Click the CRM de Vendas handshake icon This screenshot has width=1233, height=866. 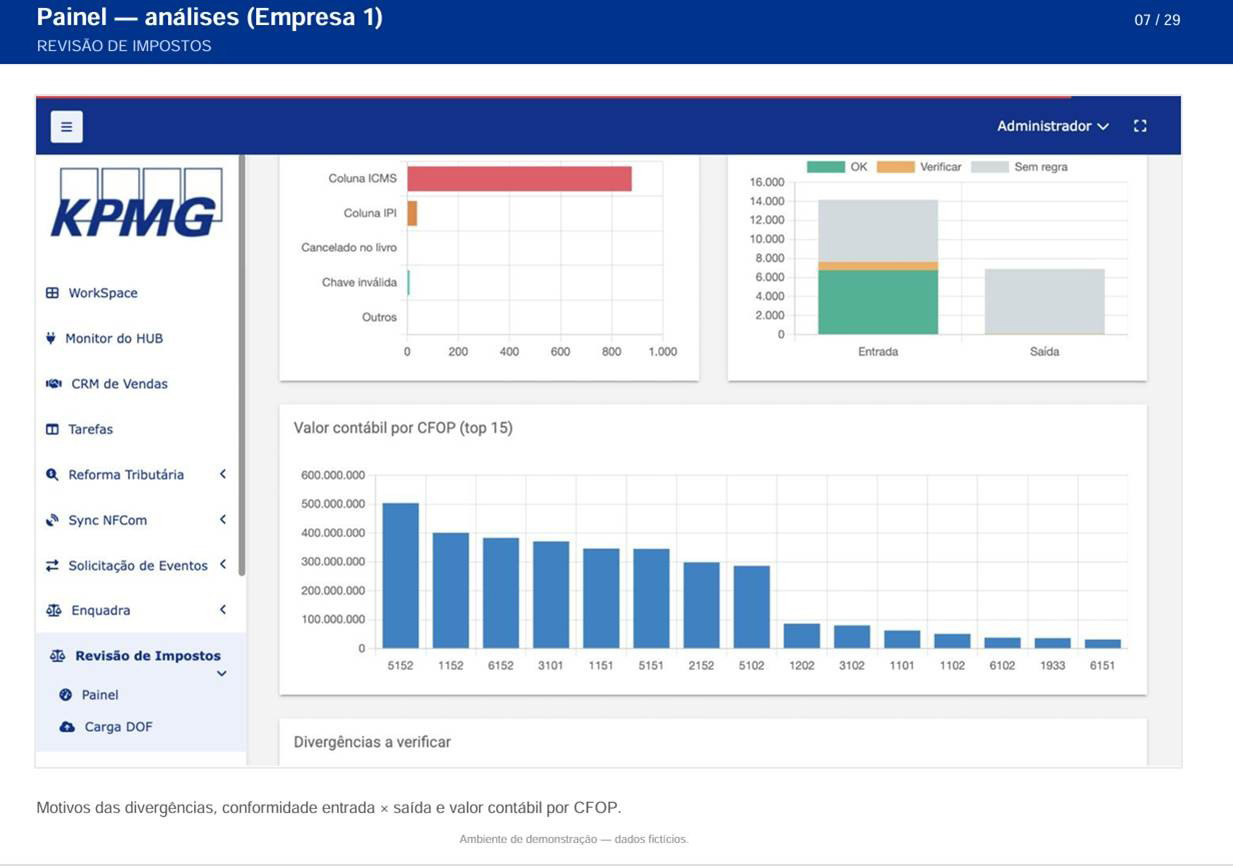[x=54, y=384]
